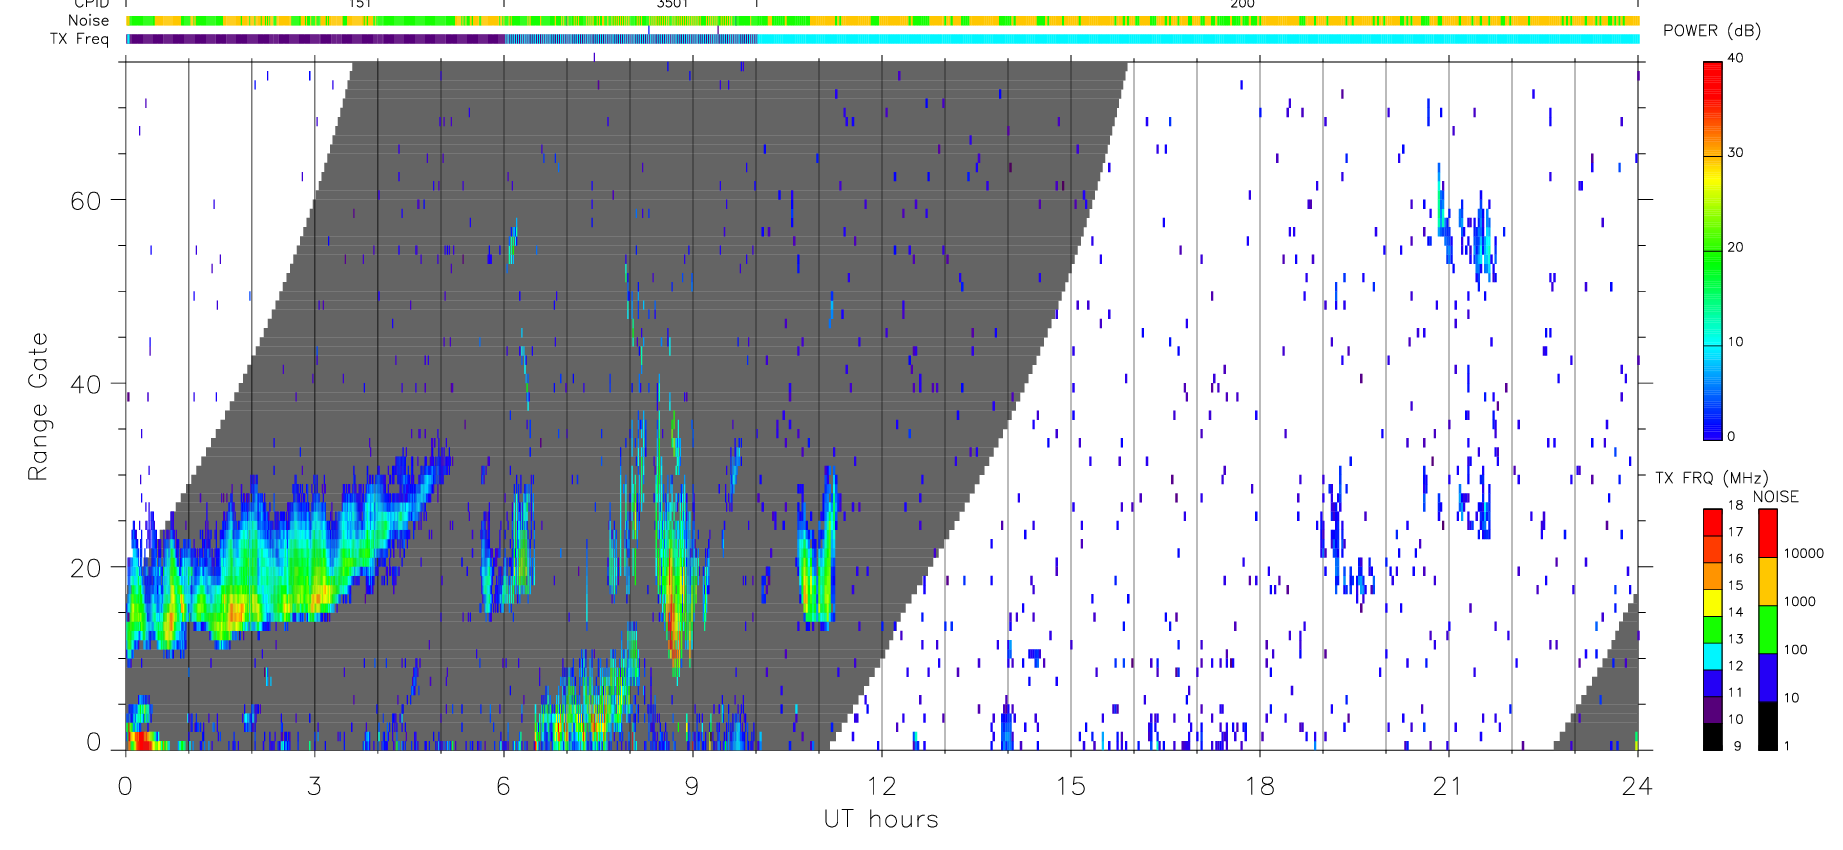Click x-axis tick label '6'
The width and height of the screenshot is (1843, 850).
503,786
